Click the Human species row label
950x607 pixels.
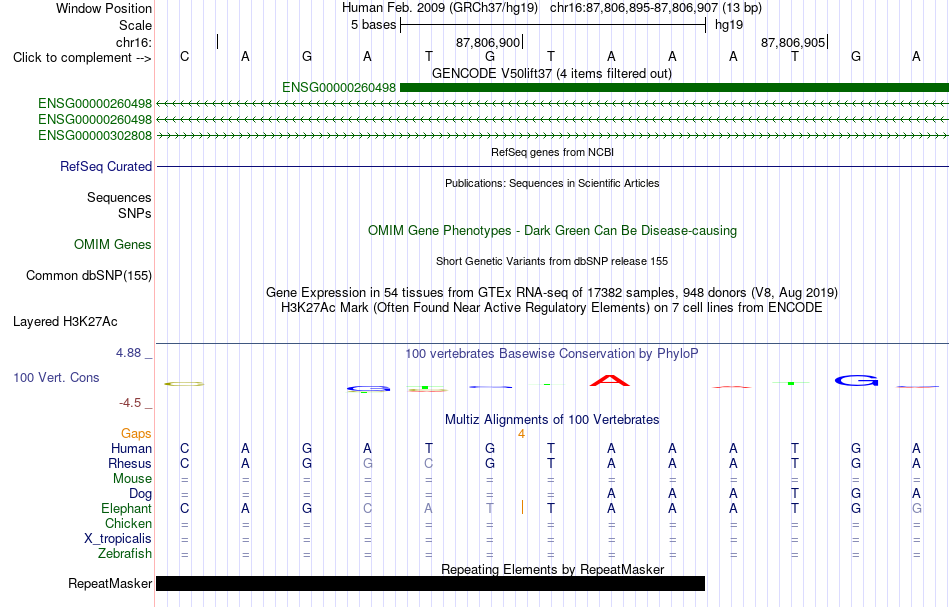131,449
